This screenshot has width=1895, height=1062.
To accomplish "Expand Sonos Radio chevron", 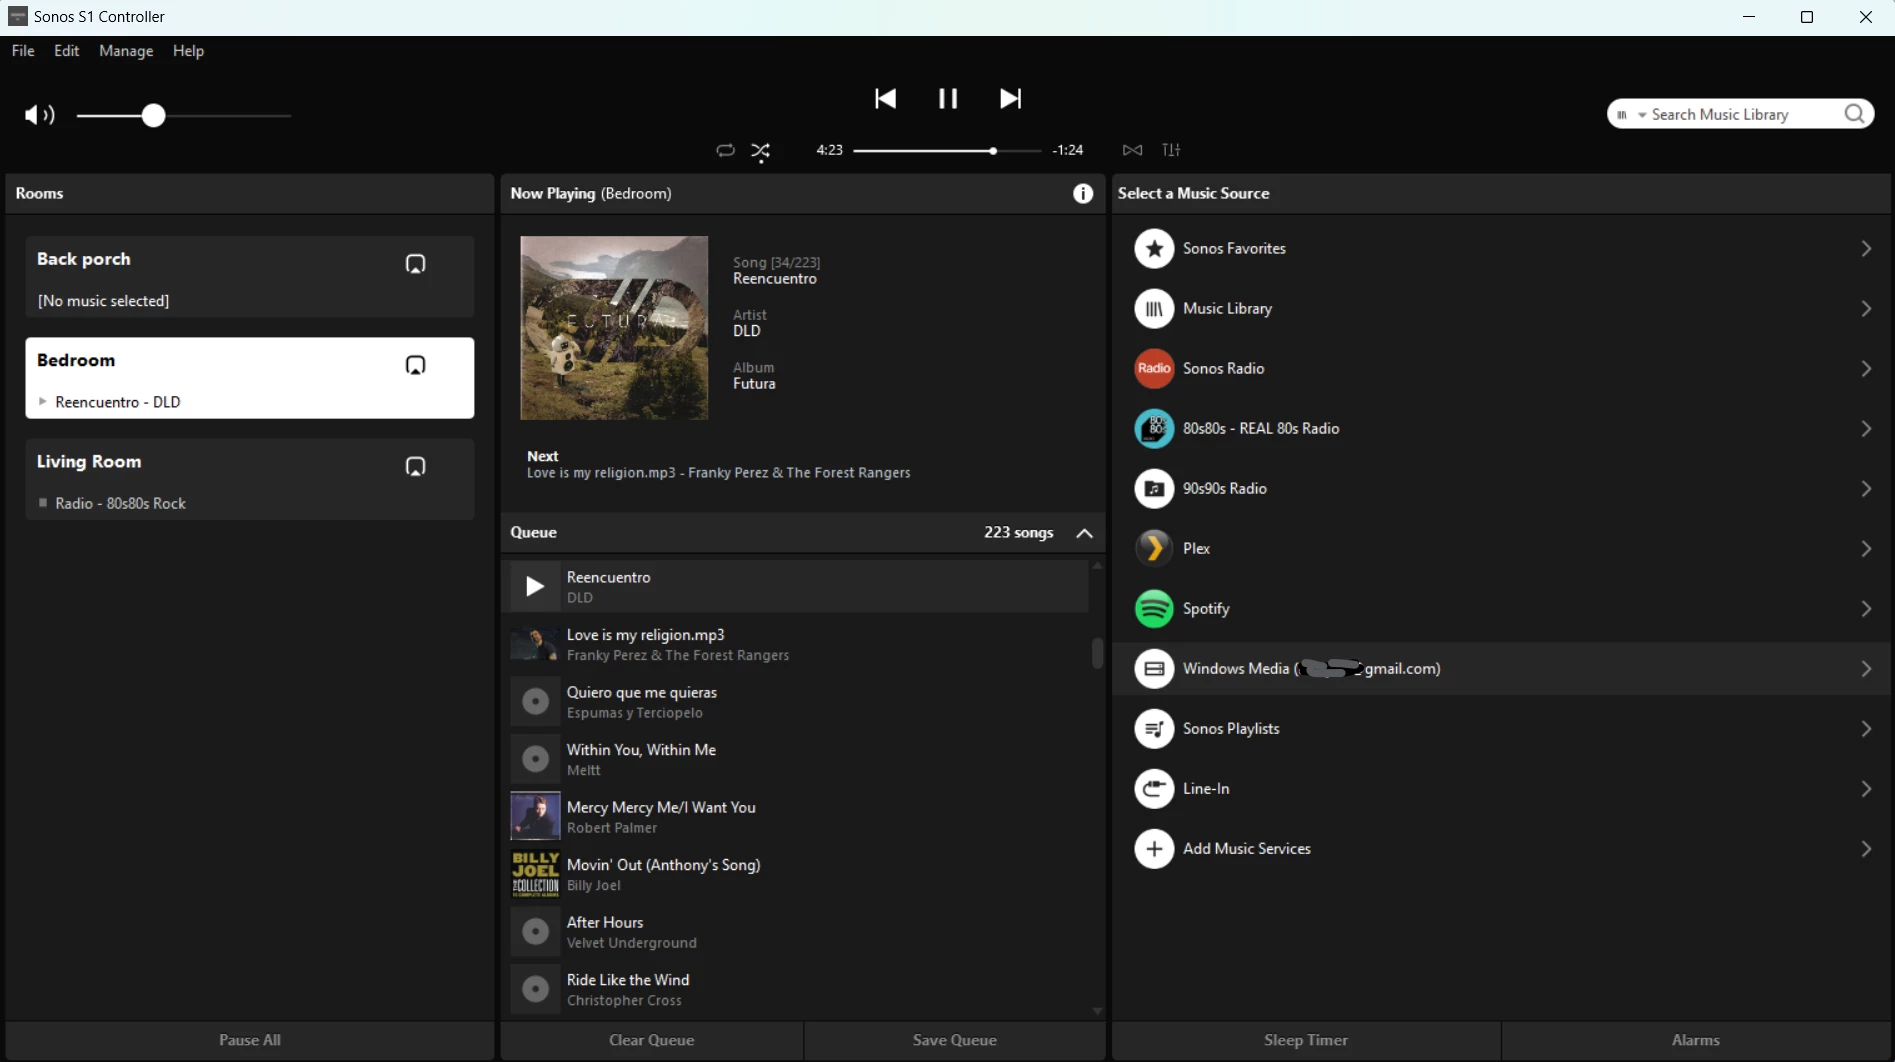I will pos(1866,368).
